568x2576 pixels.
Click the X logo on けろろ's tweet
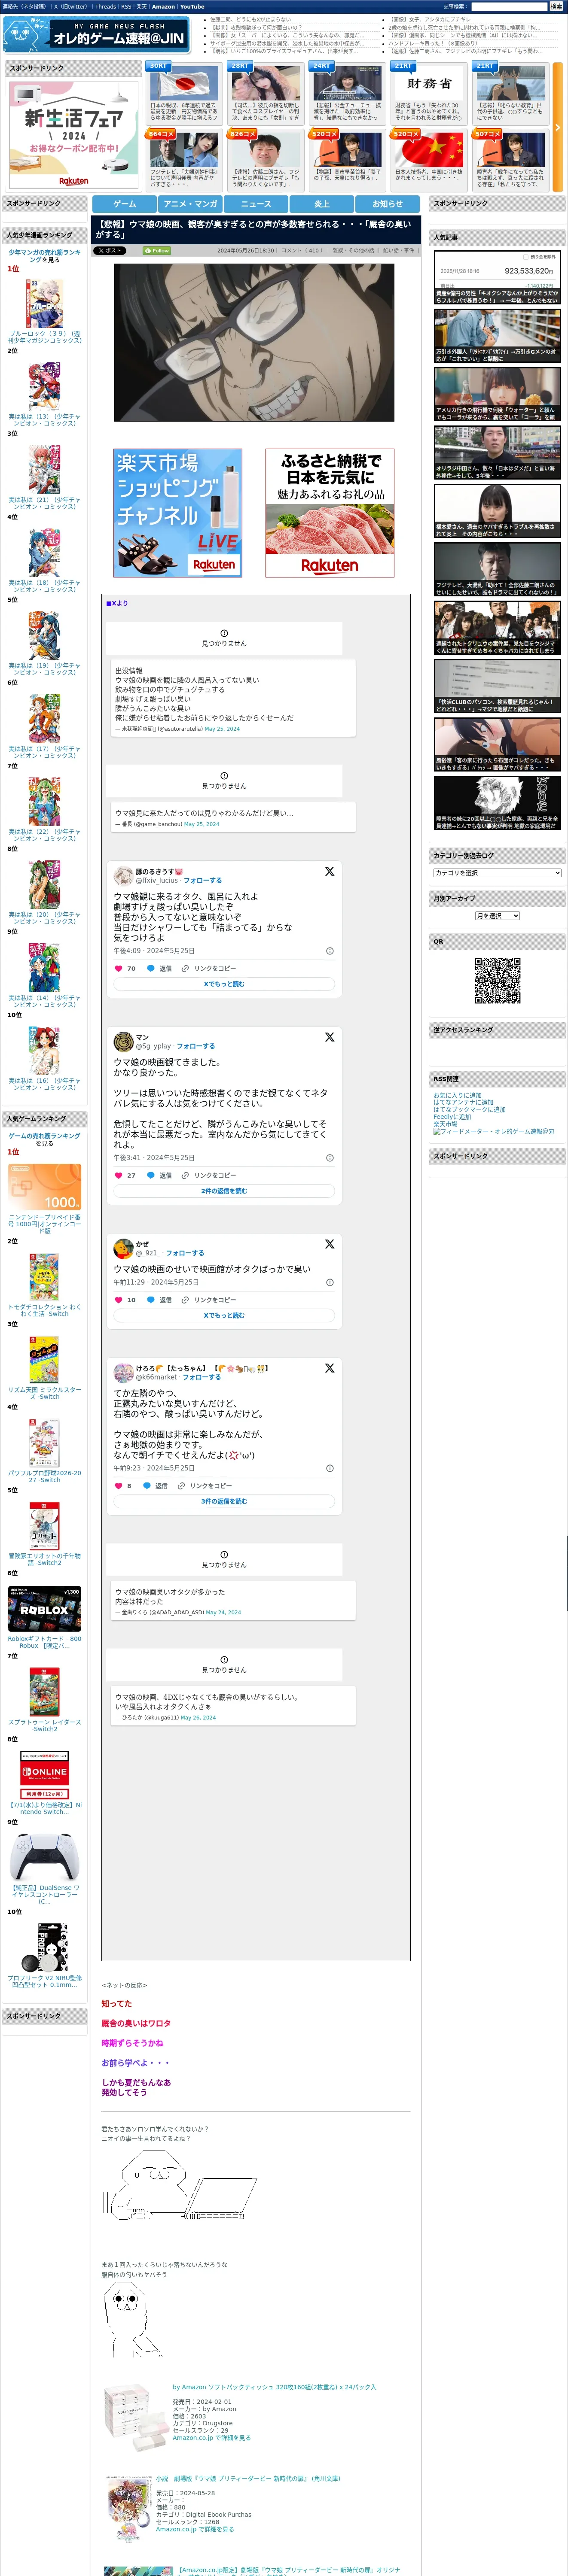coord(329,1368)
